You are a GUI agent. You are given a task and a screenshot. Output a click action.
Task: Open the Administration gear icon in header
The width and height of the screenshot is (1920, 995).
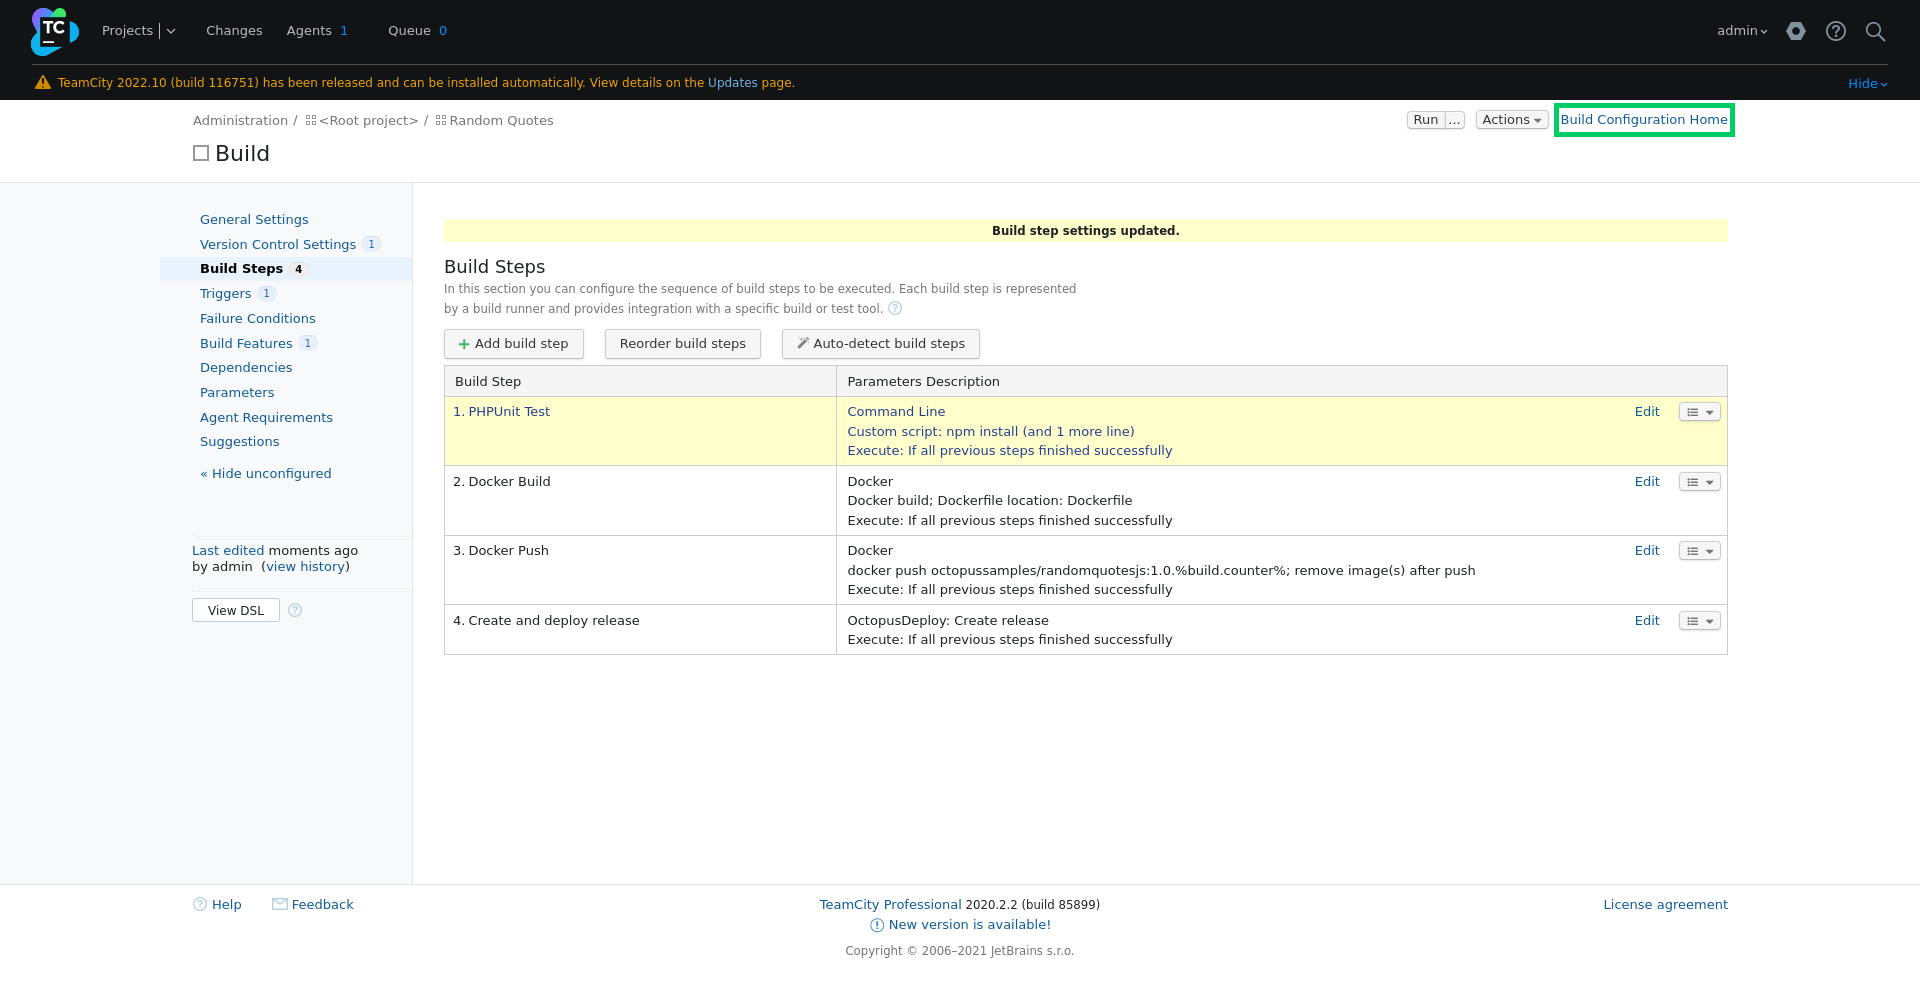click(x=1796, y=31)
